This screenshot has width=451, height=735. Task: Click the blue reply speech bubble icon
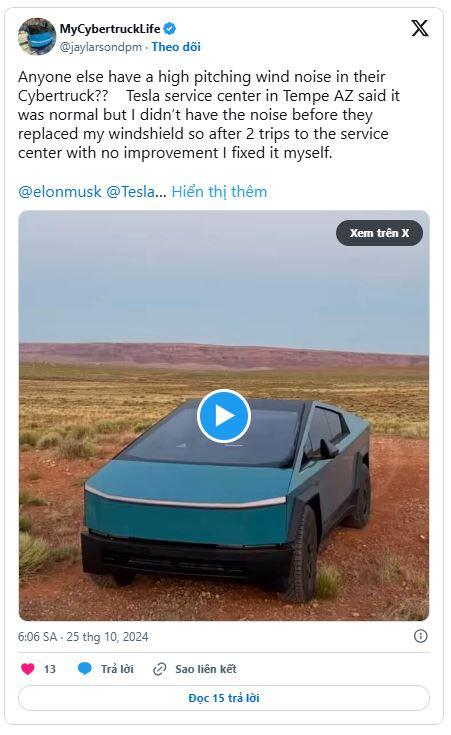coord(85,669)
